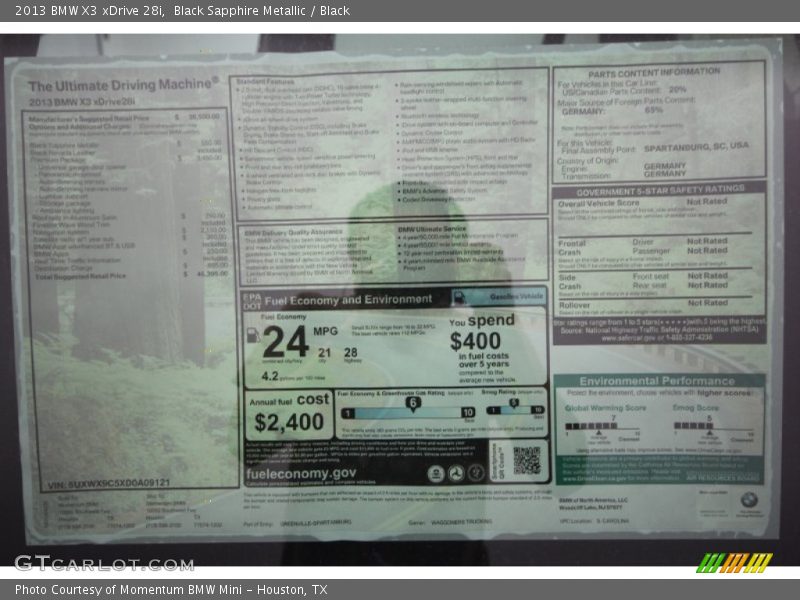Viewport: 800px width, 600px height.
Task: Click the BMW roundel logo on the sticker
Action: coord(749,500)
